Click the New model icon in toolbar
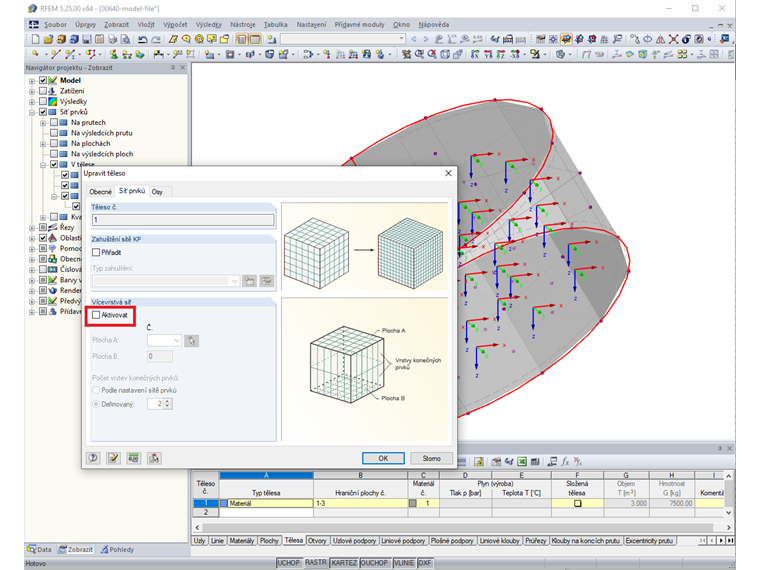760x570 pixels. [35, 39]
